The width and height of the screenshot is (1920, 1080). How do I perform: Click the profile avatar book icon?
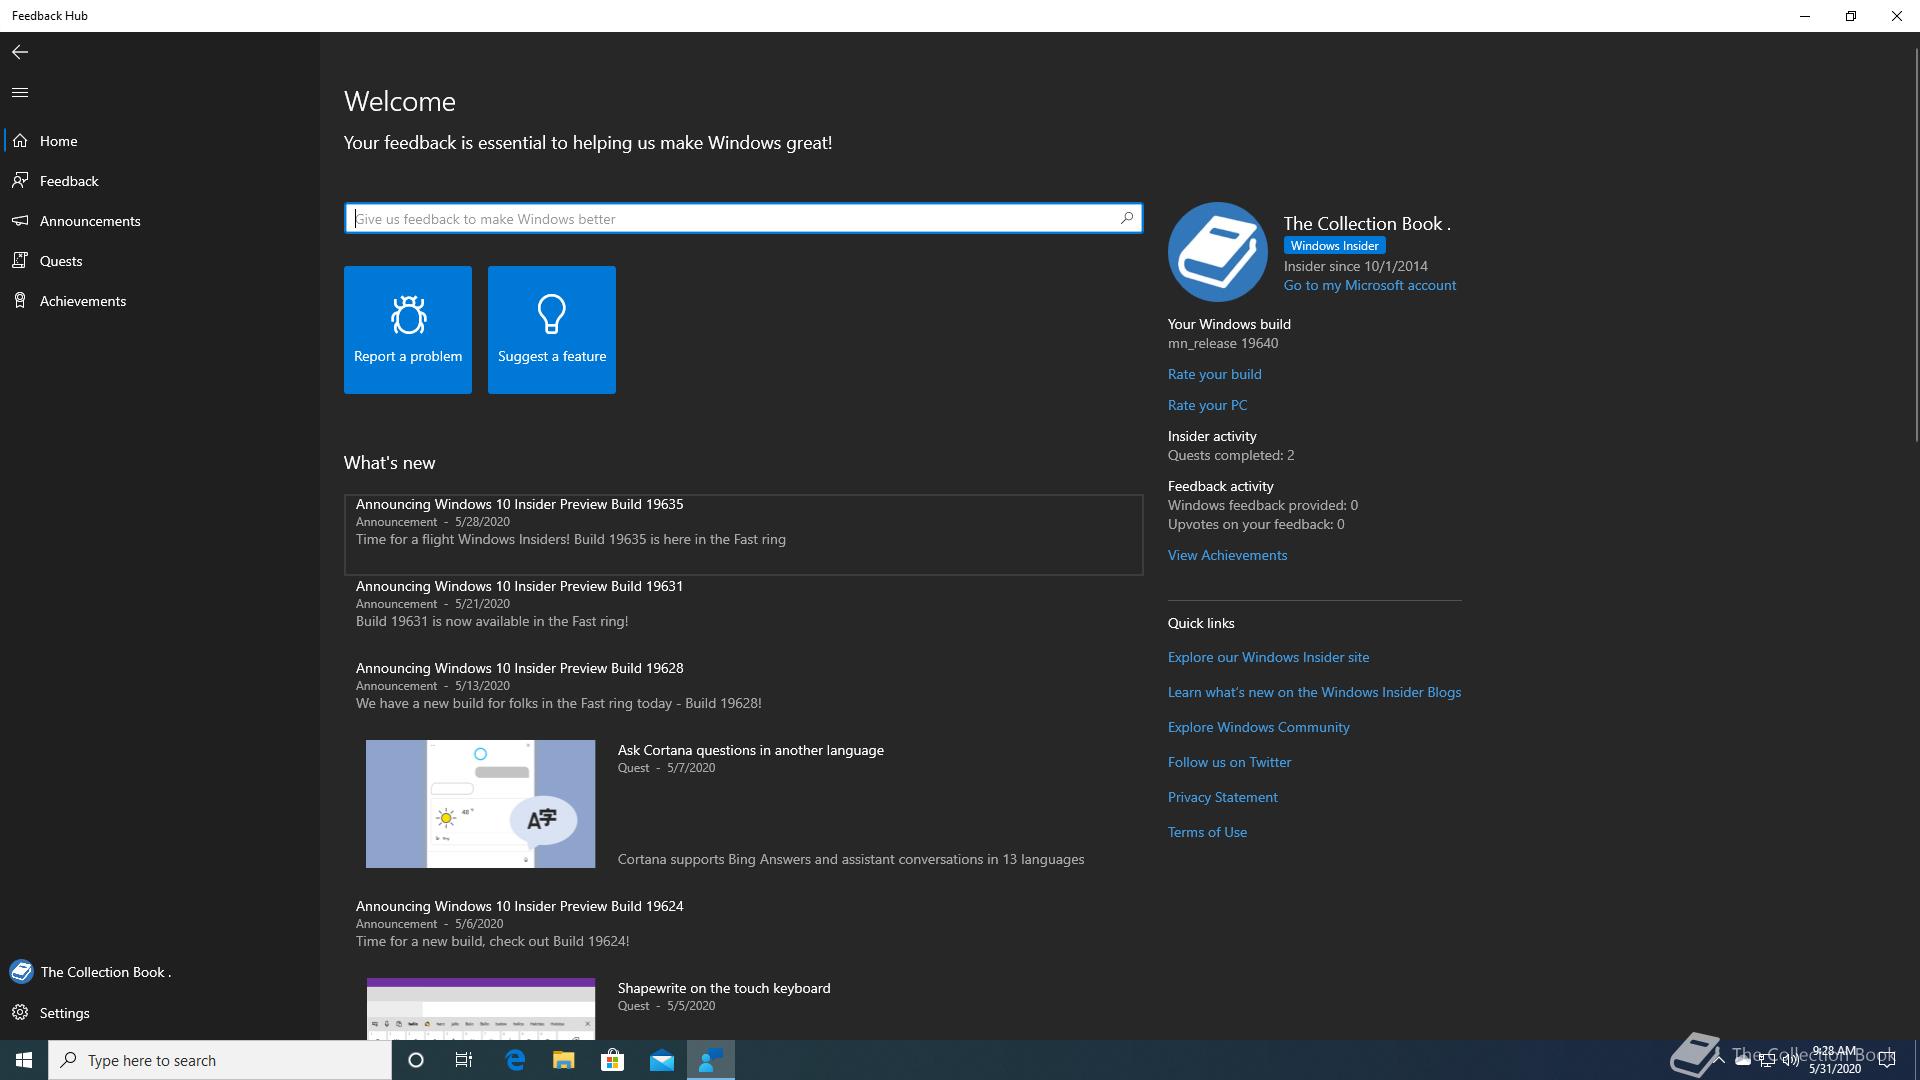coord(1217,252)
